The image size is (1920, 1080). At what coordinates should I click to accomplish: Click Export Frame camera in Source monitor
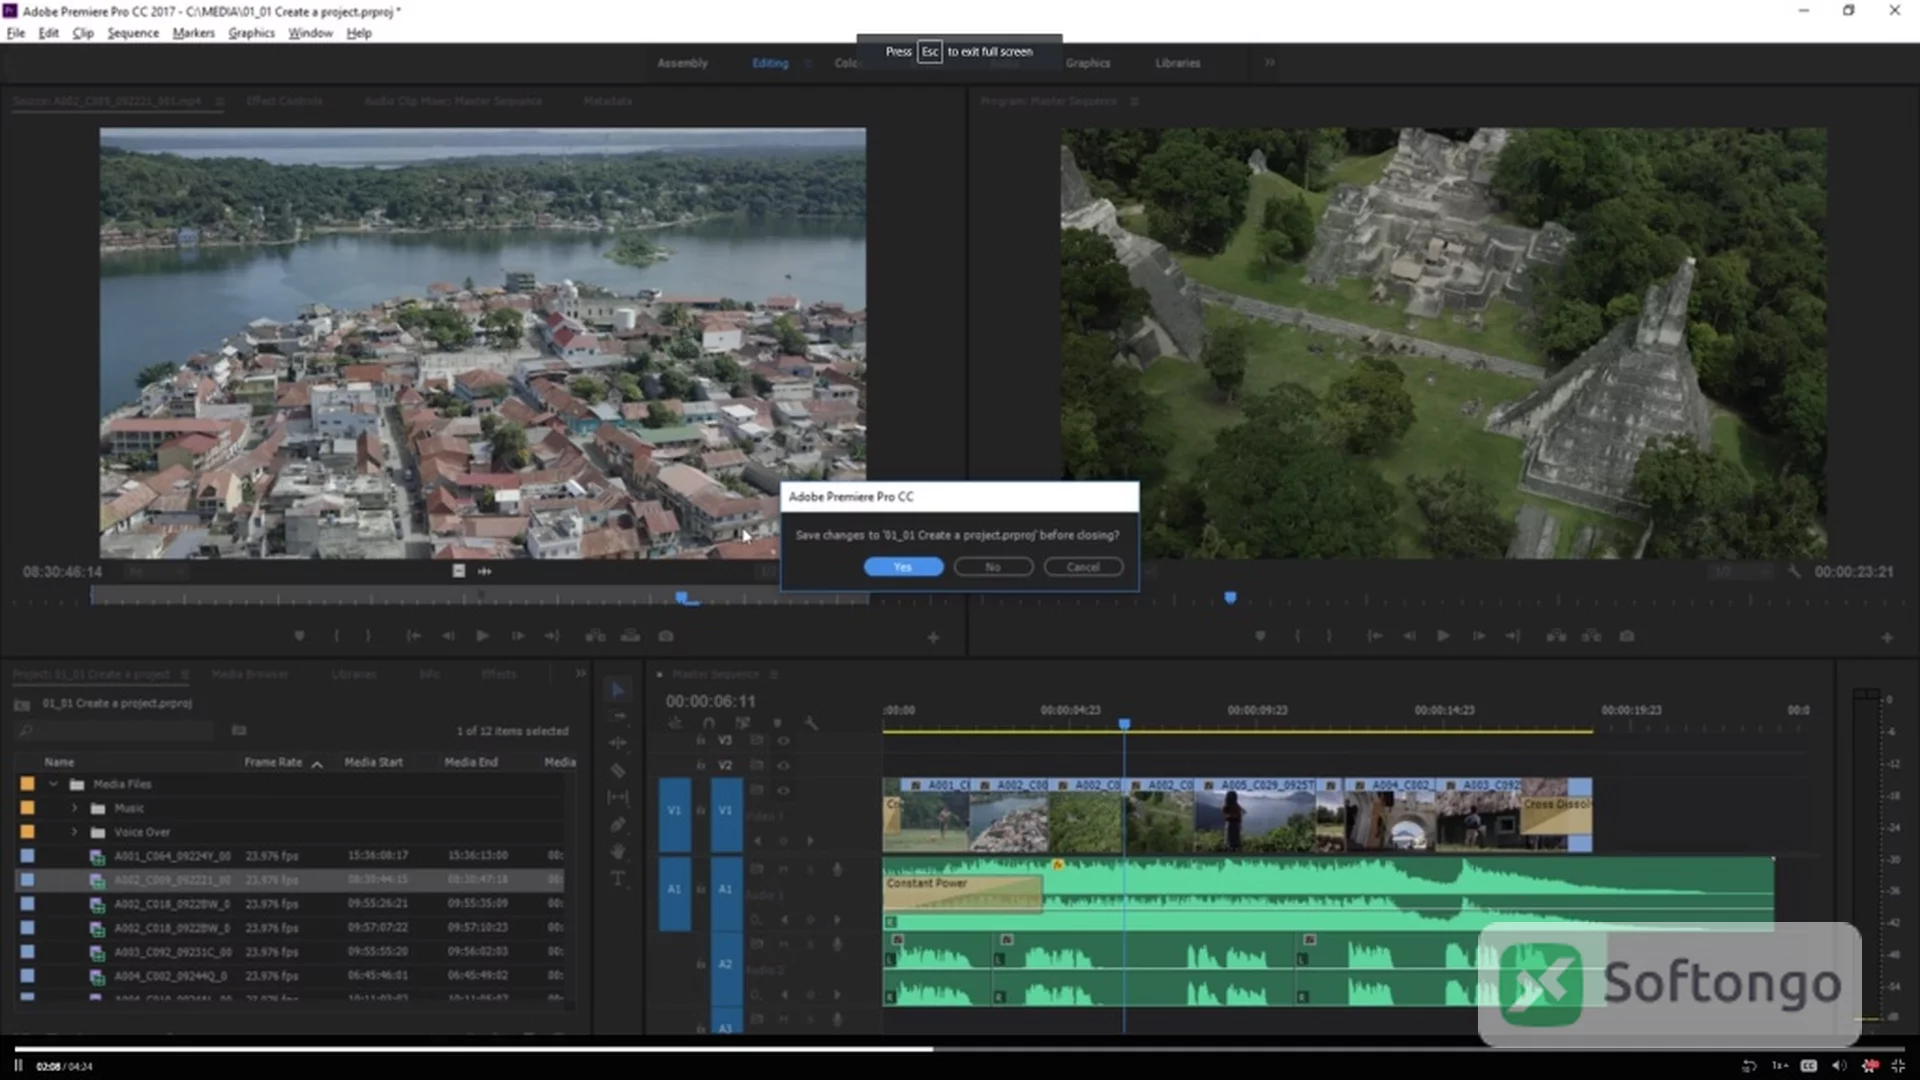666,636
